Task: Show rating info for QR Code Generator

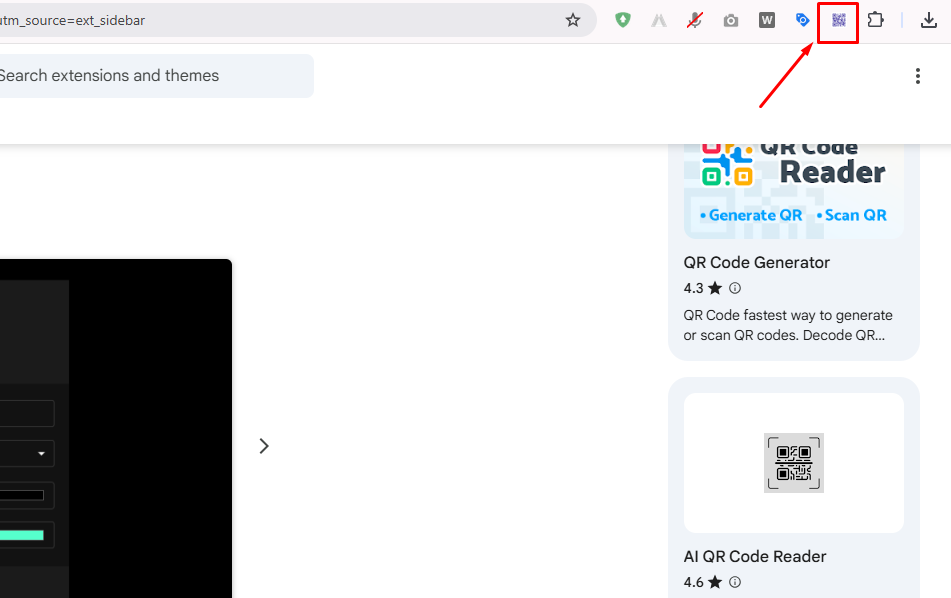Action: pyautogui.click(x=734, y=288)
